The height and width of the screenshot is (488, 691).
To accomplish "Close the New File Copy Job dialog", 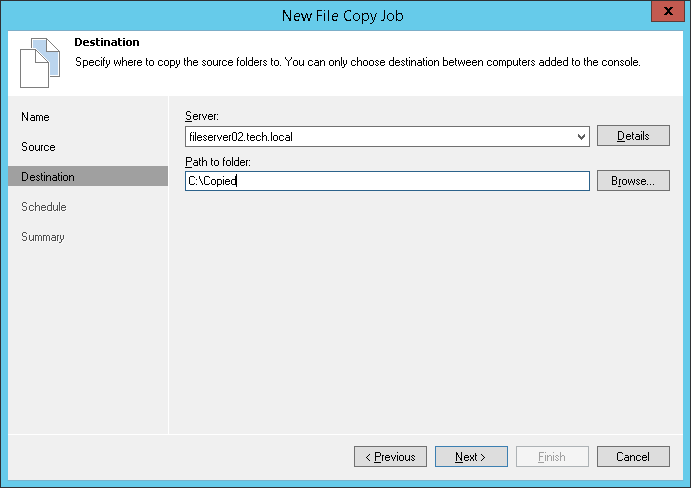I will (667, 11).
